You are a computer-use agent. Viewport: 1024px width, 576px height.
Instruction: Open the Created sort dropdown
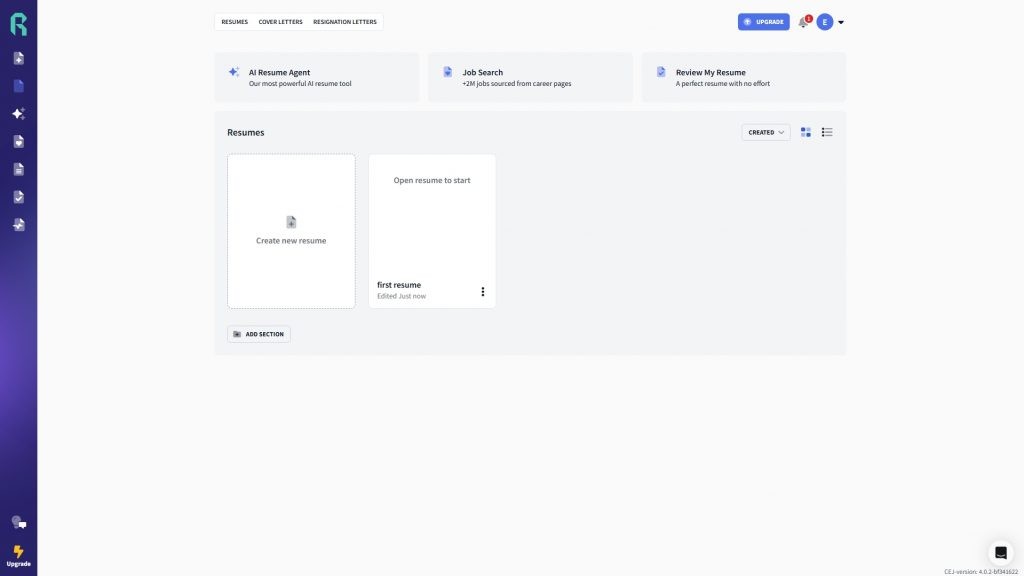click(x=766, y=132)
